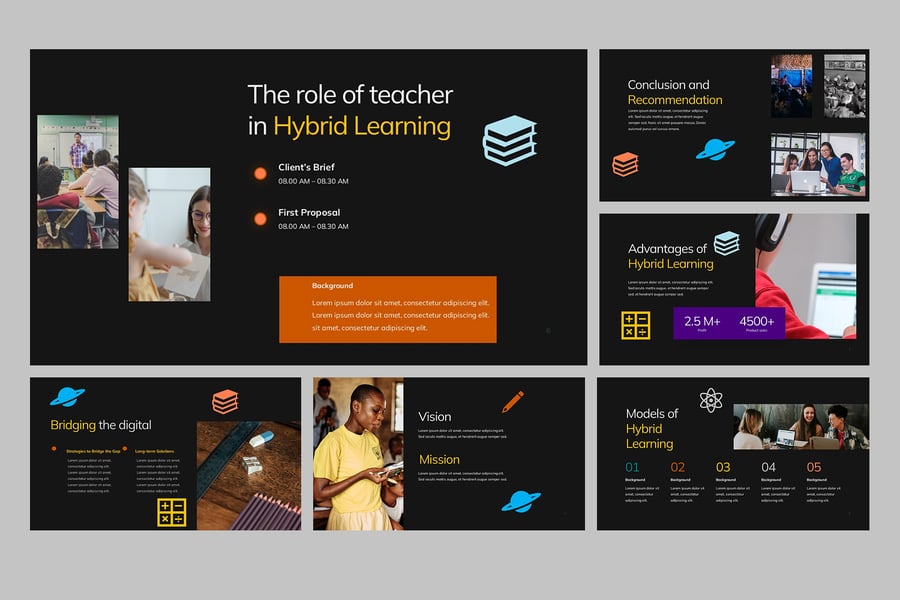Select the orange books icon on Conclusion slide
Viewport: 900px width, 600px height.
625,164
